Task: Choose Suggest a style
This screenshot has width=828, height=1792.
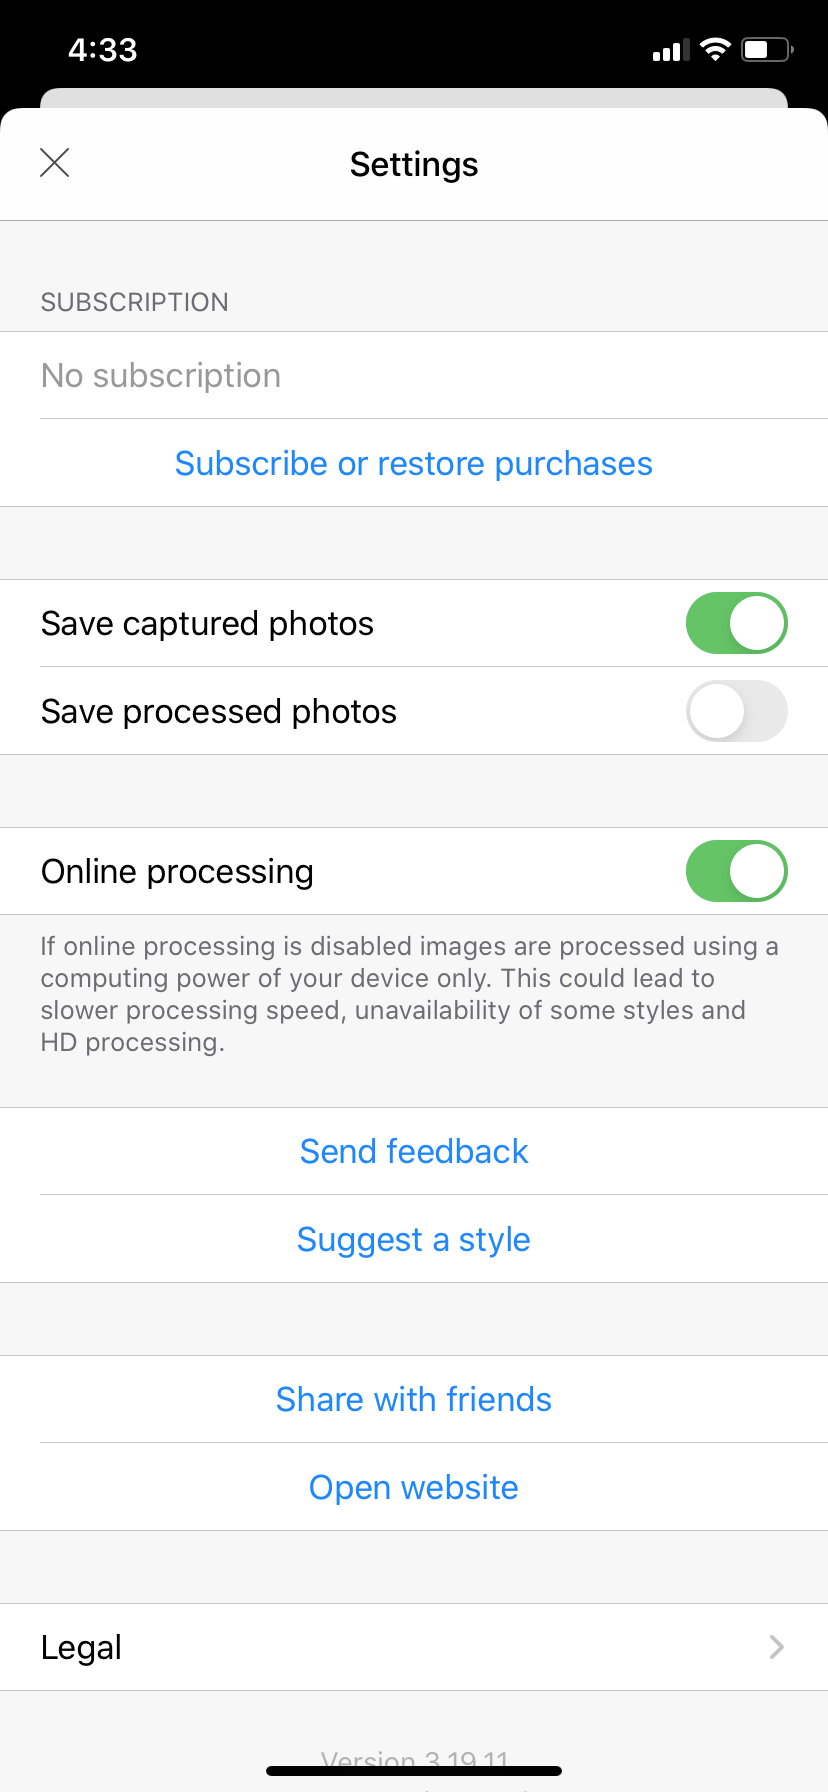Action: click(414, 1240)
